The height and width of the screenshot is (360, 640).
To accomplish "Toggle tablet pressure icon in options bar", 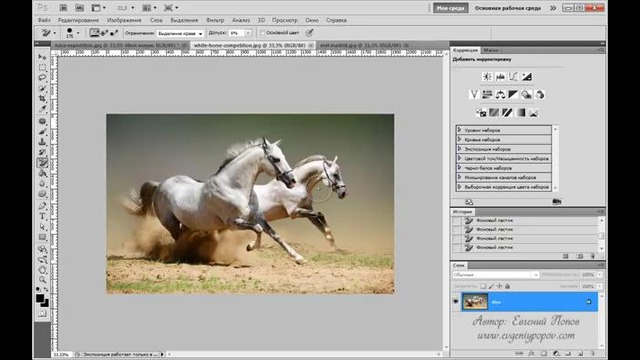I will click(309, 33).
